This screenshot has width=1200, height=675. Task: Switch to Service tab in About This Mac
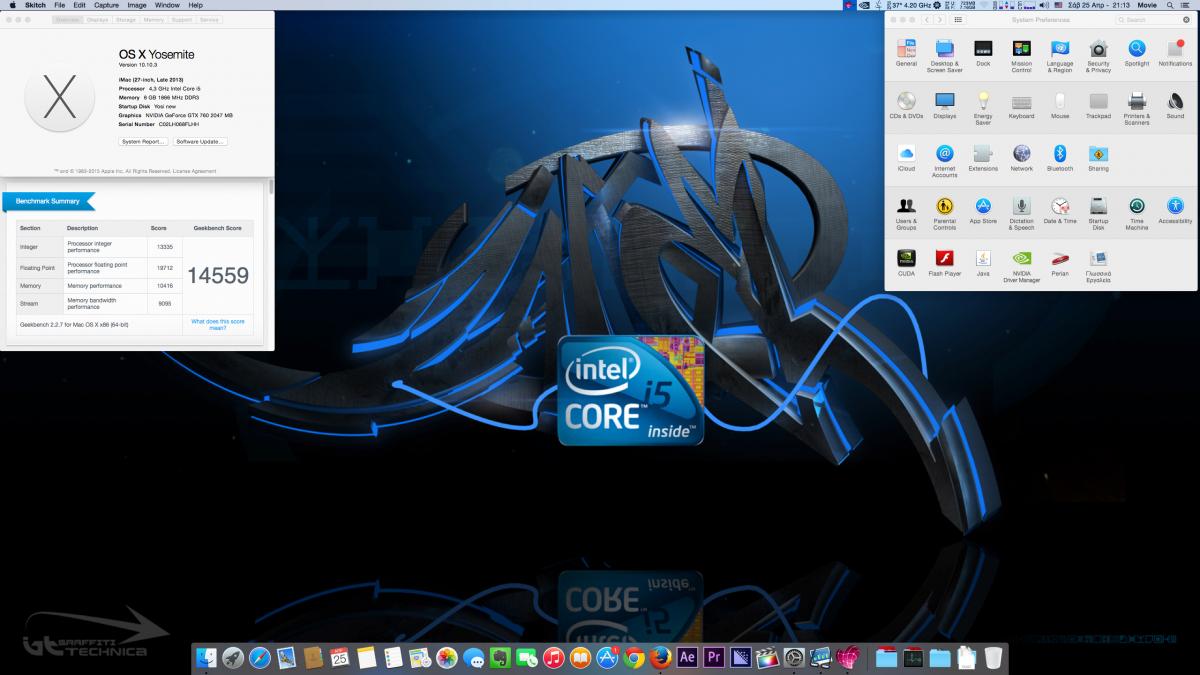tap(209, 19)
